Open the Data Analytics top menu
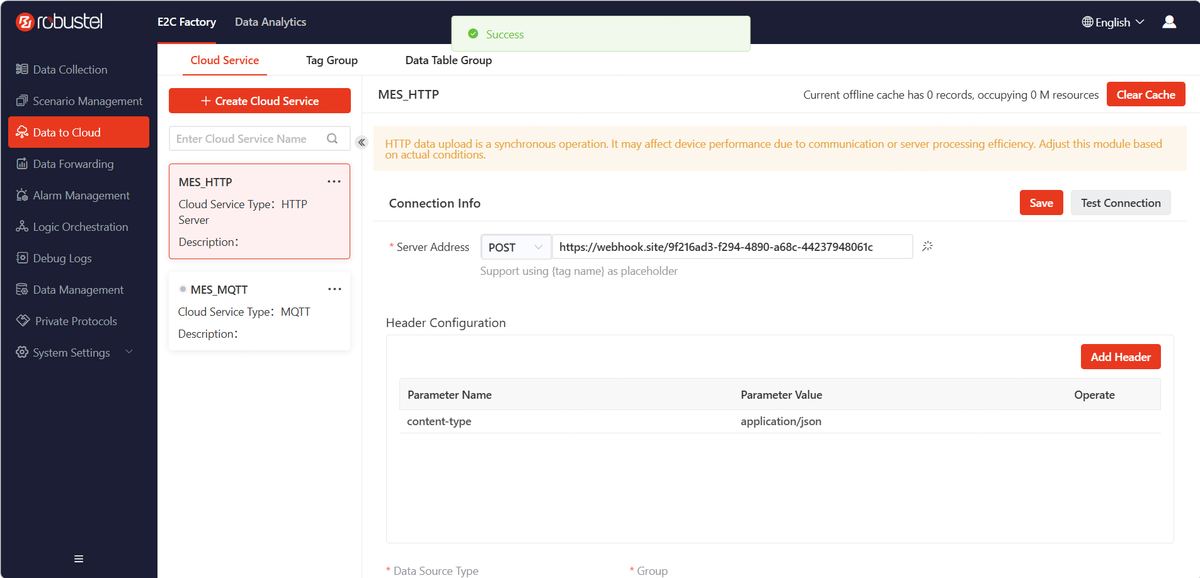 pyautogui.click(x=270, y=22)
